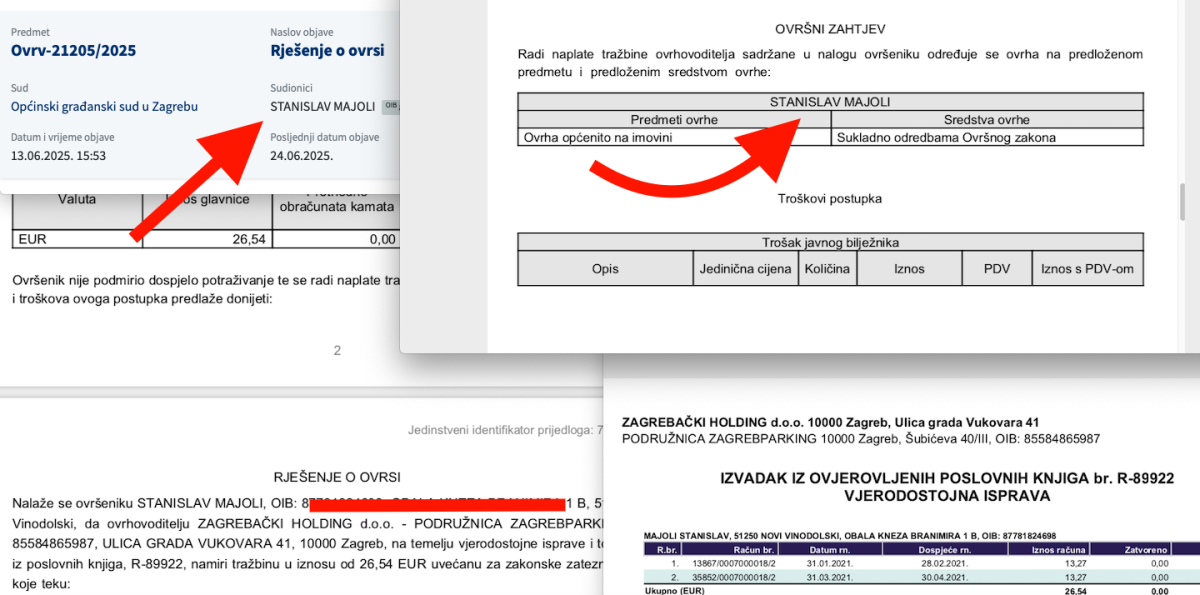
Task: Click the Količina column header
Action: coord(827,269)
